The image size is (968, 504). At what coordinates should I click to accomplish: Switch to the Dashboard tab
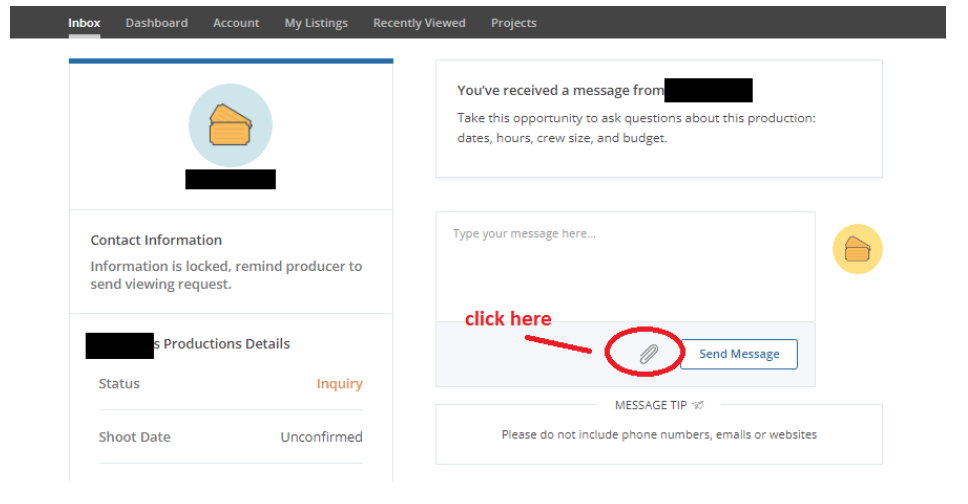[x=157, y=23]
